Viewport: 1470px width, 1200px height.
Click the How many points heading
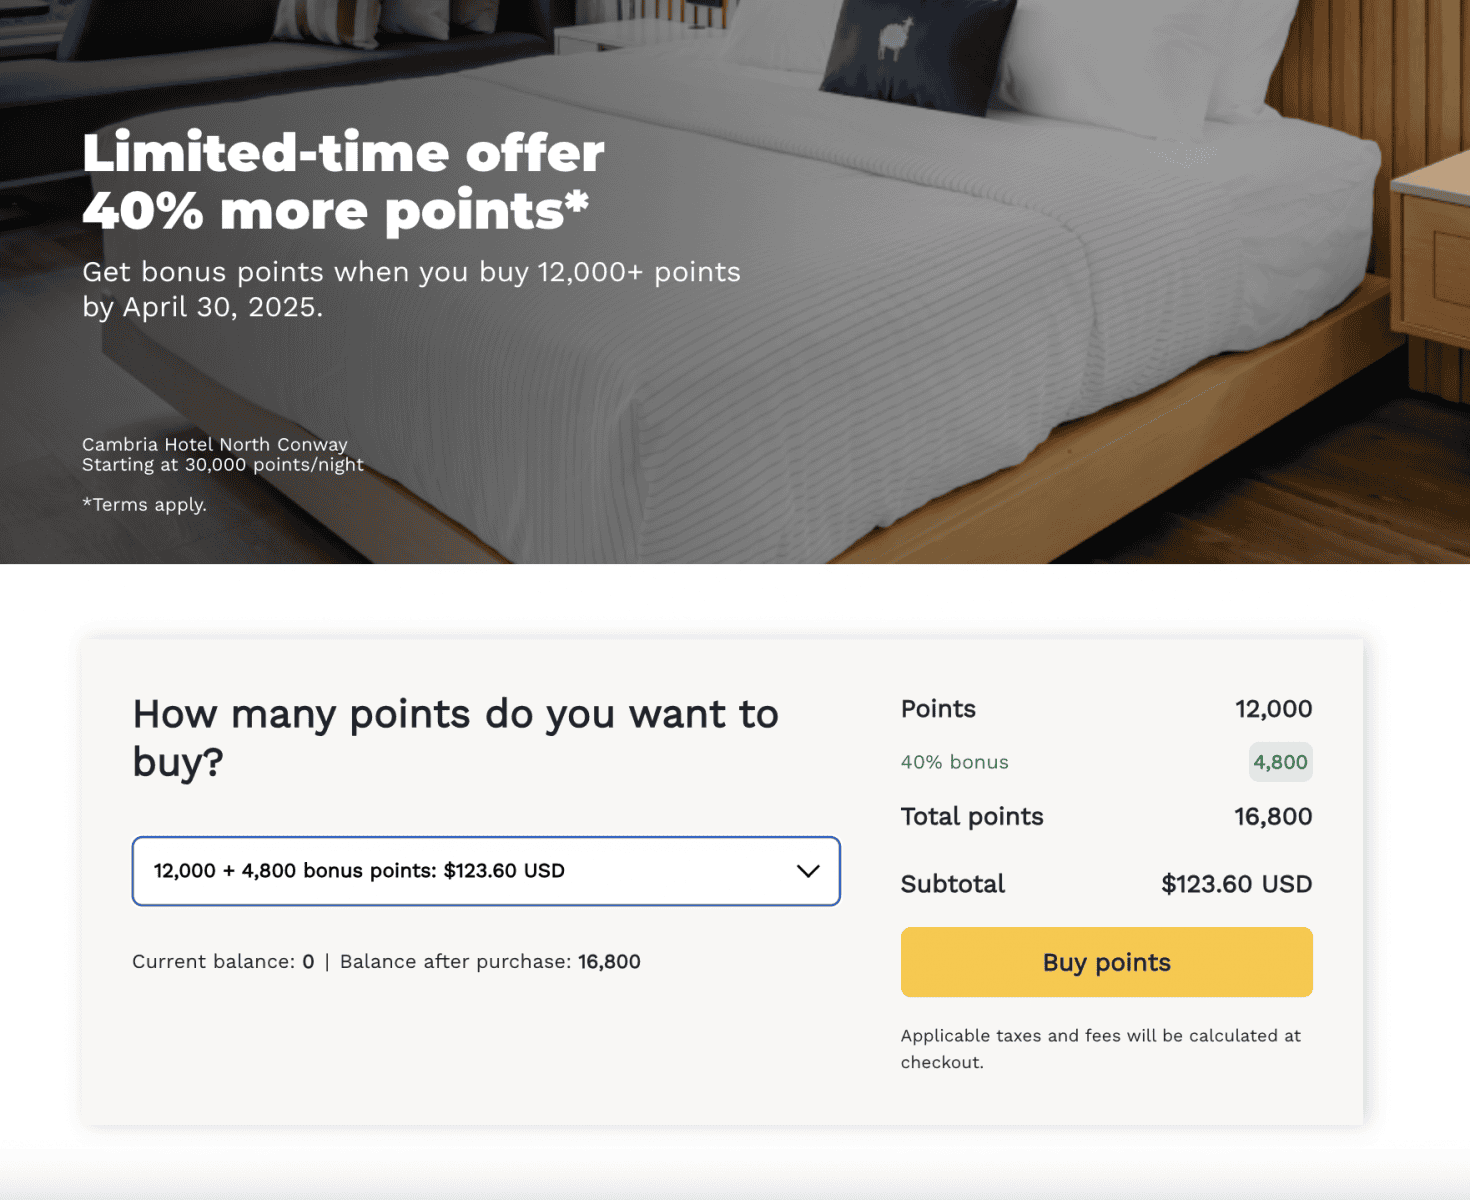coord(455,738)
